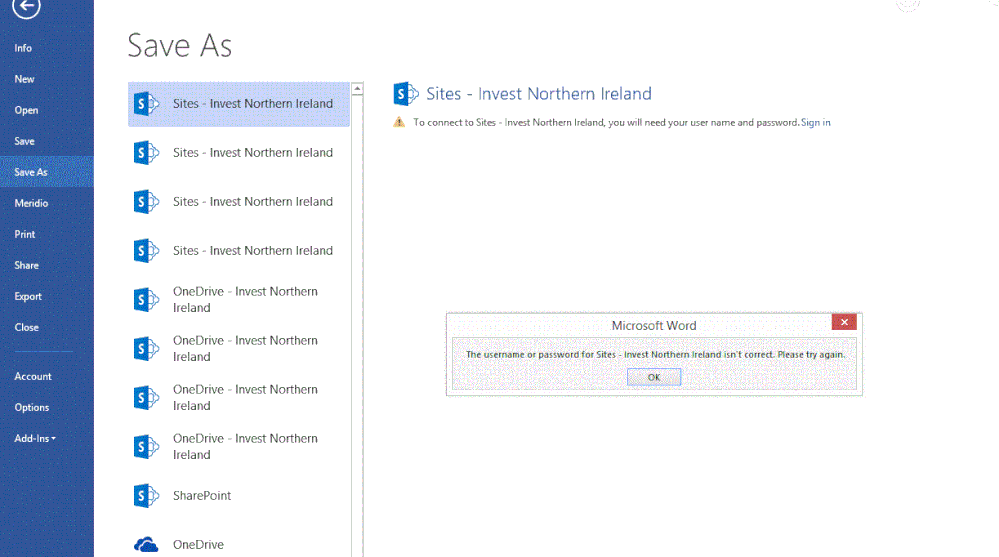Viewport: 999px width, 557px height.
Task: Click the Sign in link
Action: click(816, 122)
